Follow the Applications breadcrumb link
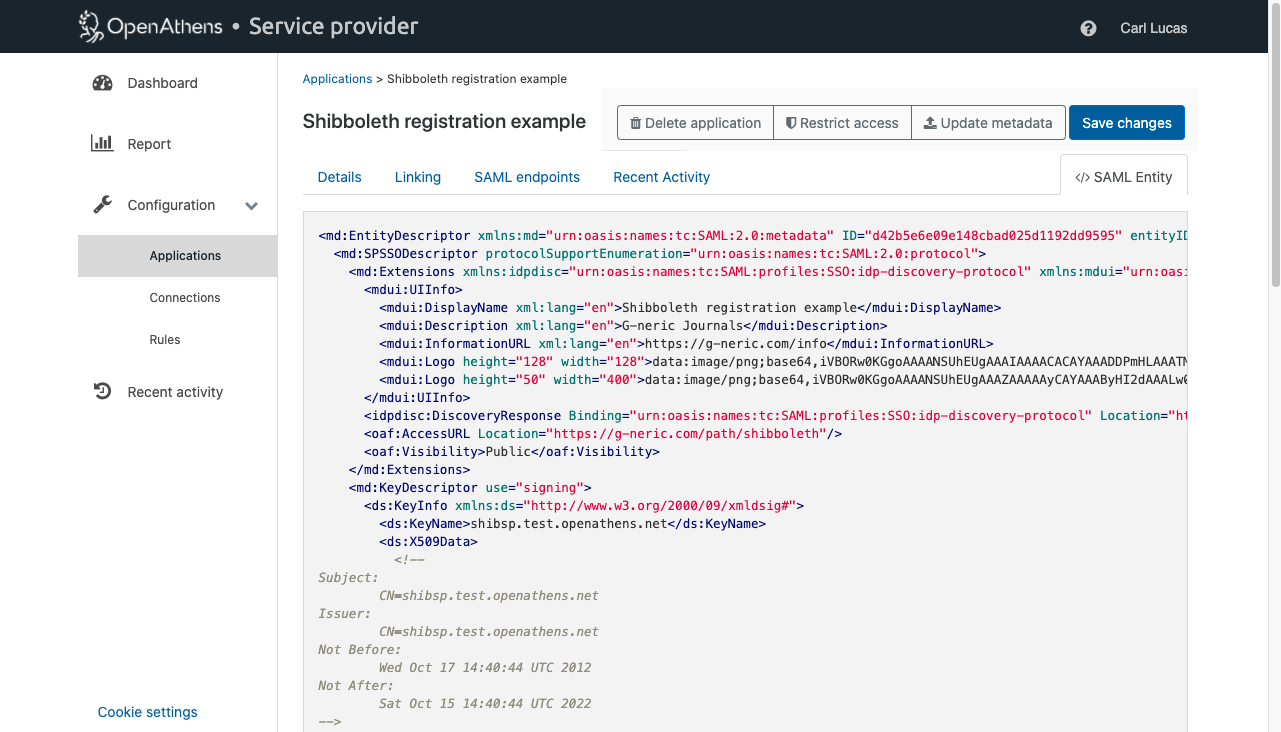The width and height of the screenshot is (1281, 732). click(x=337, y=79)
